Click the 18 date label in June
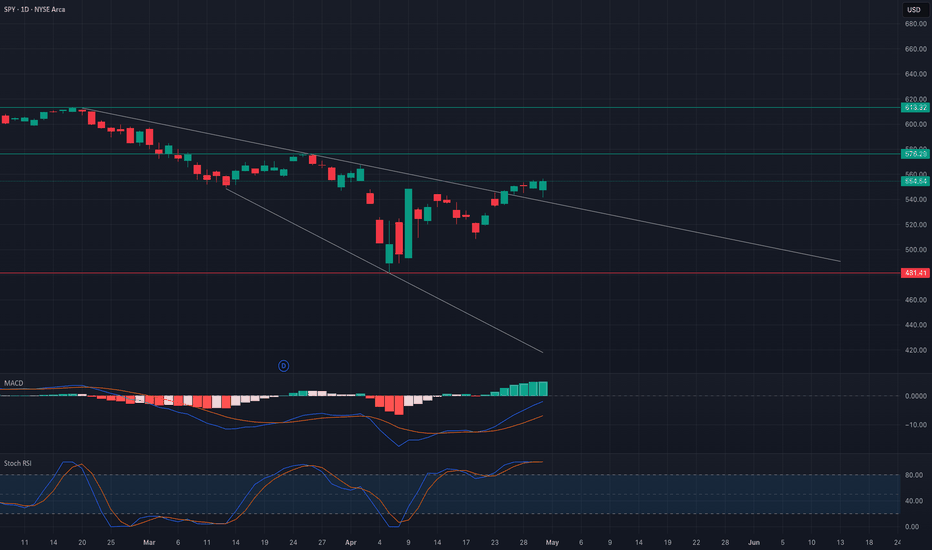932x550 pixels. tap(869, 542)
